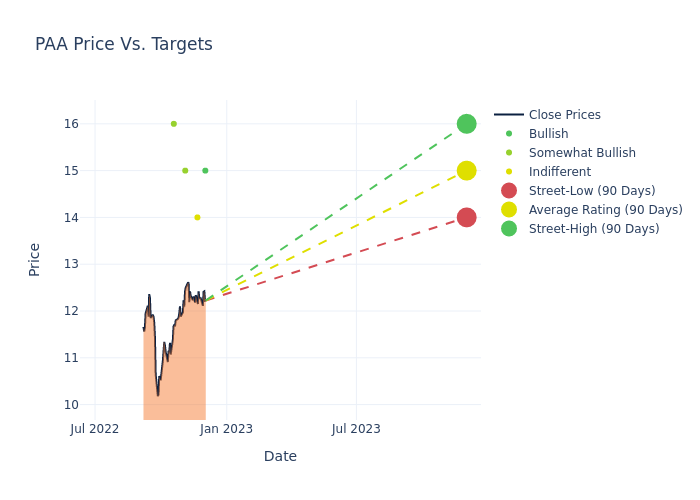Image resolution: width=700 pixels, height=500 pixels.
Task: Toggle Bullish series in legend
Action: click(x=548, y=134)
